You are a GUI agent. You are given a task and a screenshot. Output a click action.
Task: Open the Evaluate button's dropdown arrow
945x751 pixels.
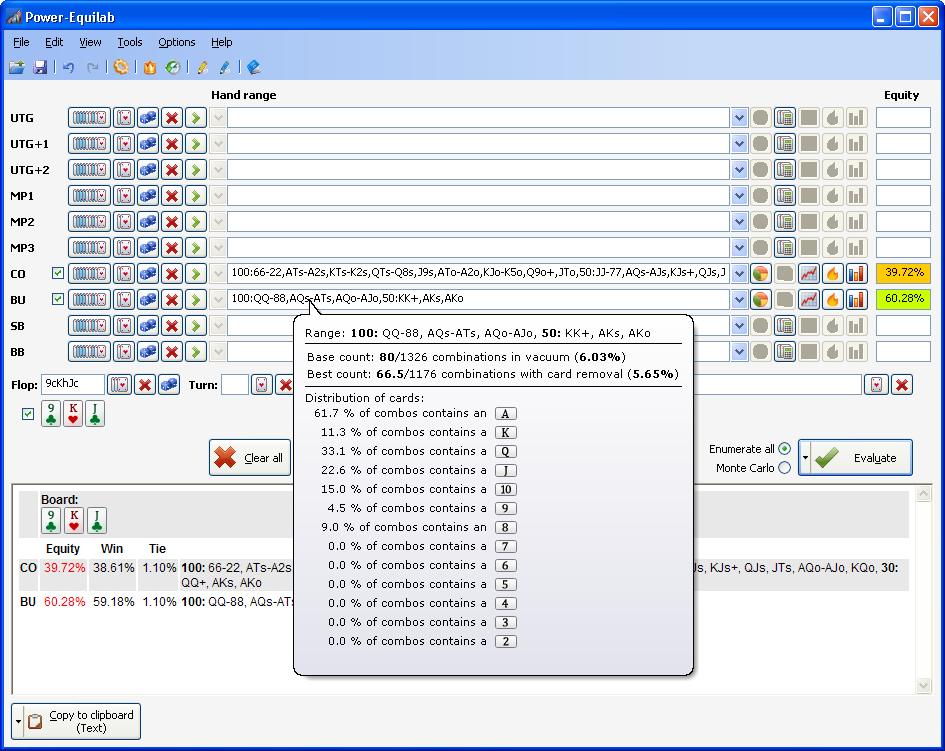point(805,457)
